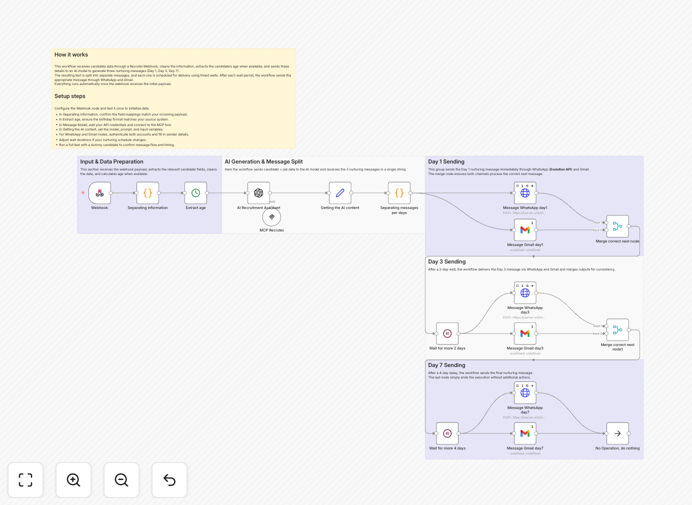Select the Input & Data Preparation title
The image size is (692, 505).
click(112, 162)
